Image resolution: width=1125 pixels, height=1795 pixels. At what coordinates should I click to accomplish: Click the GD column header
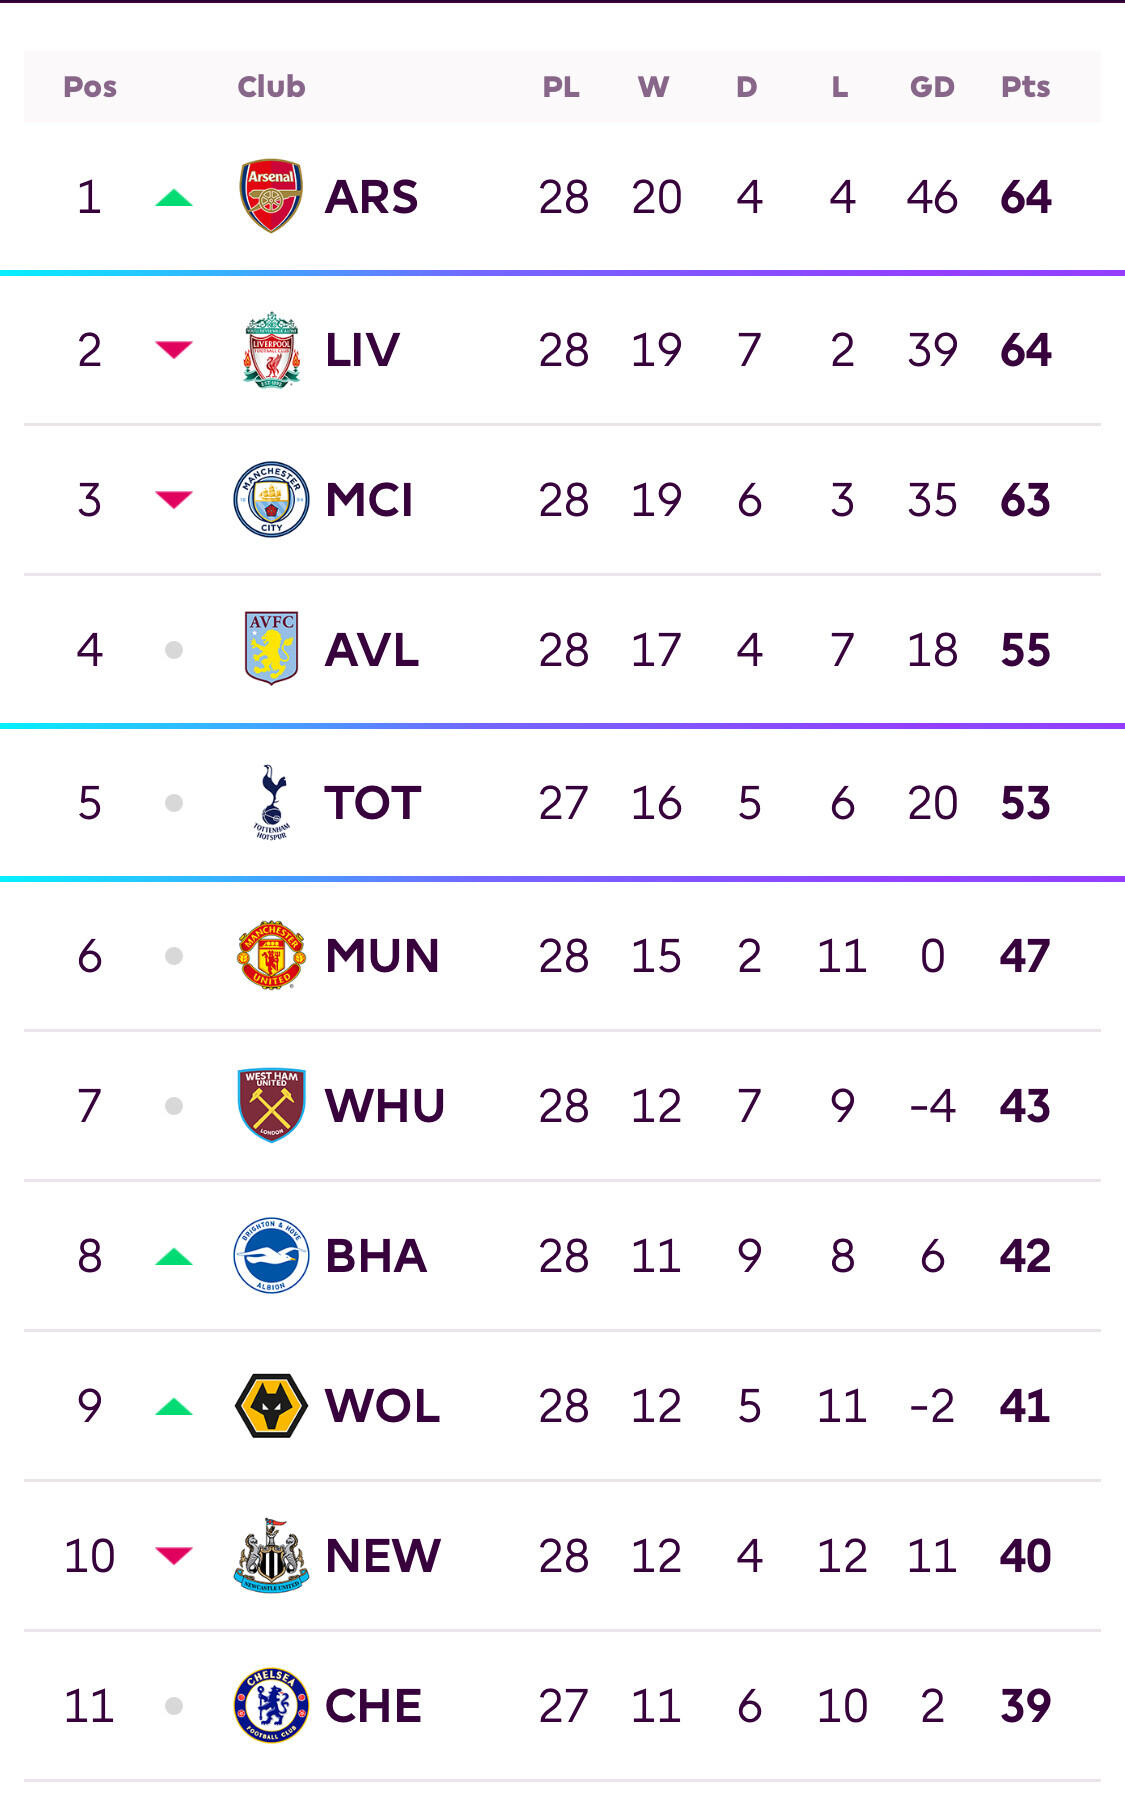(932, 87)
